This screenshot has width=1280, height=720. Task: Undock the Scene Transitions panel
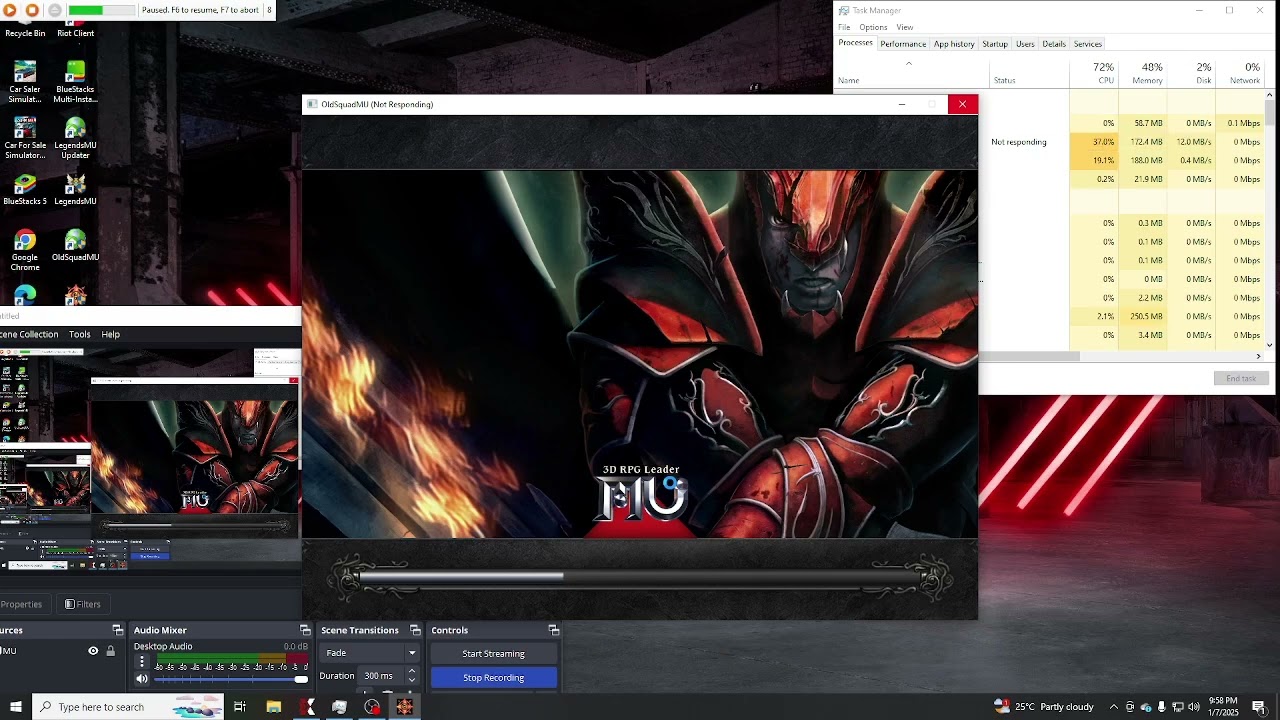(415, 630)
